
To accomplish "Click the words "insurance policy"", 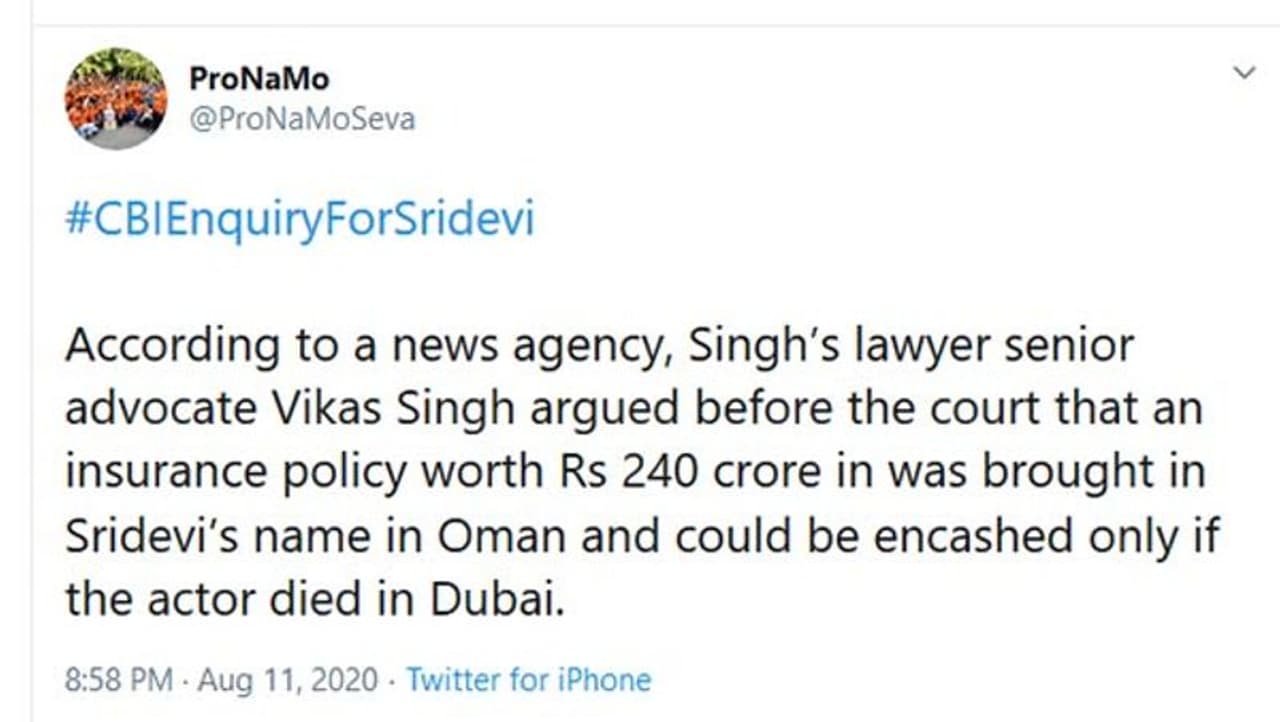I will tap(235, 472).
